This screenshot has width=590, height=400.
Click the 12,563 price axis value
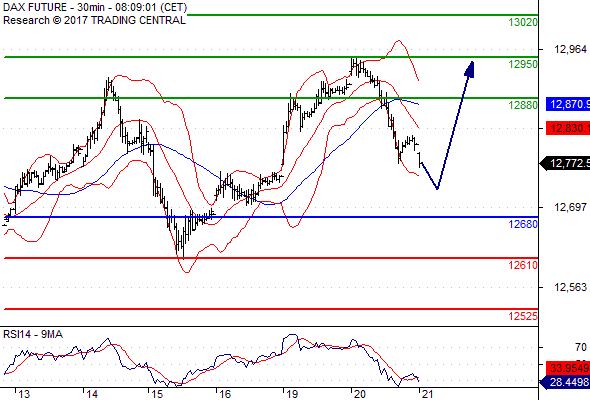point(570,287)
